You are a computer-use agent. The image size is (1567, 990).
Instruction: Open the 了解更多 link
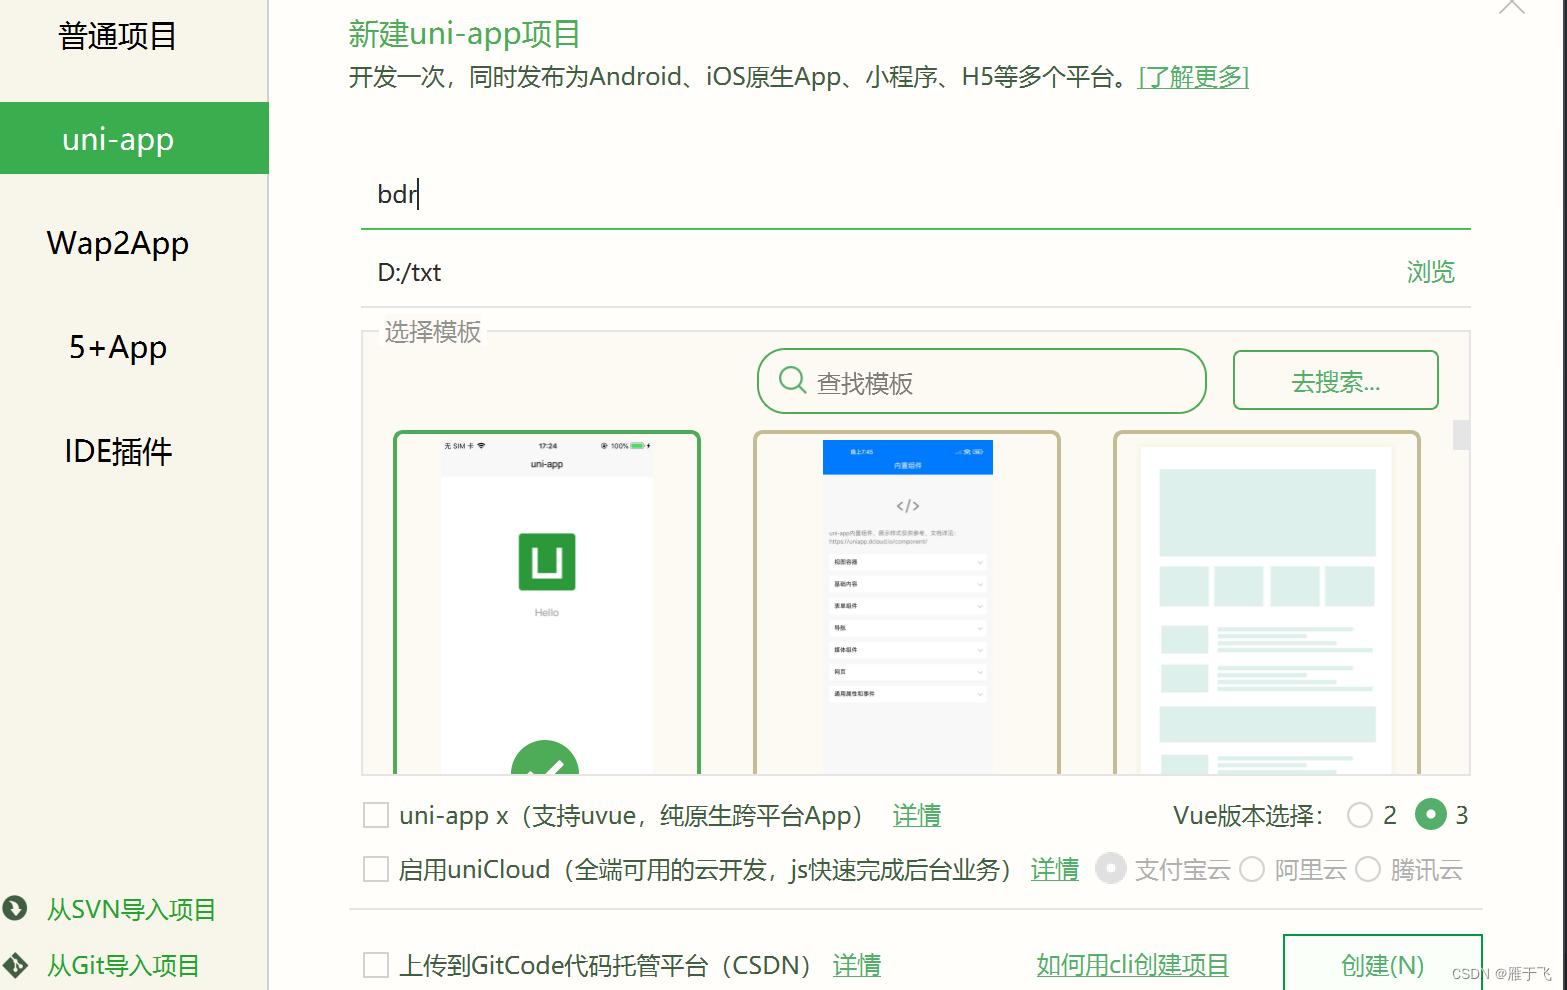1193,77
